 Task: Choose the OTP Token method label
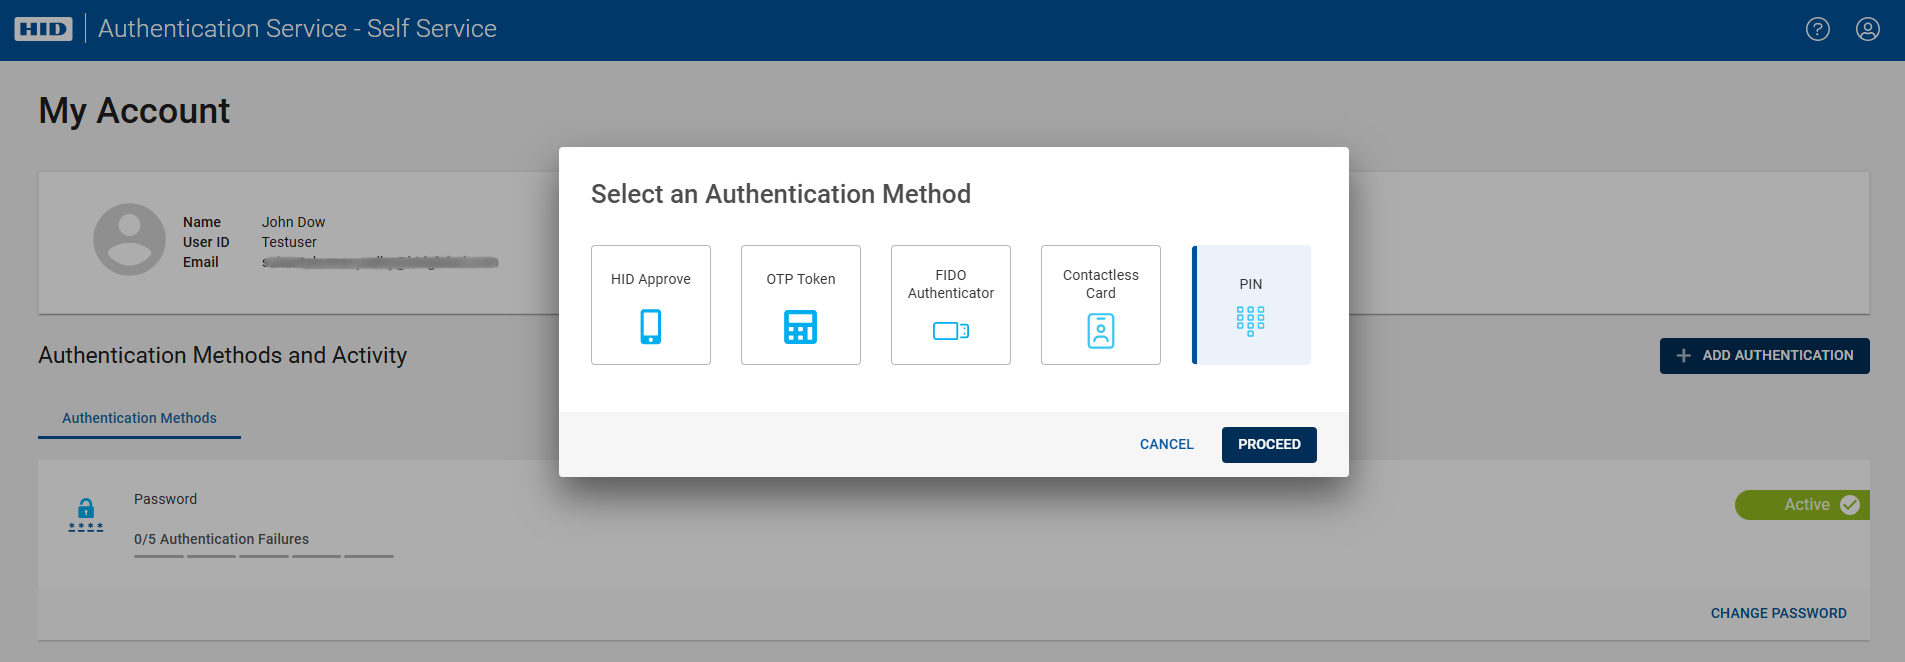801,279
